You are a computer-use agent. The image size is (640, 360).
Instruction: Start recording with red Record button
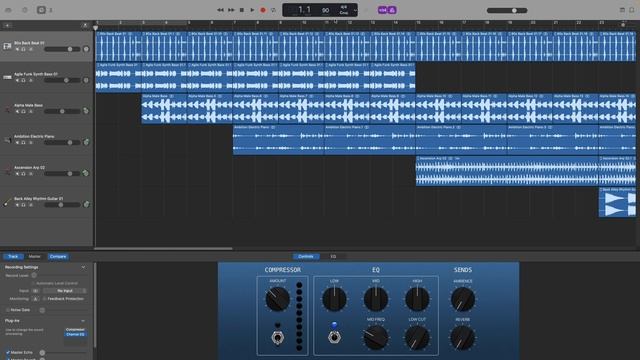click(263, 10)
